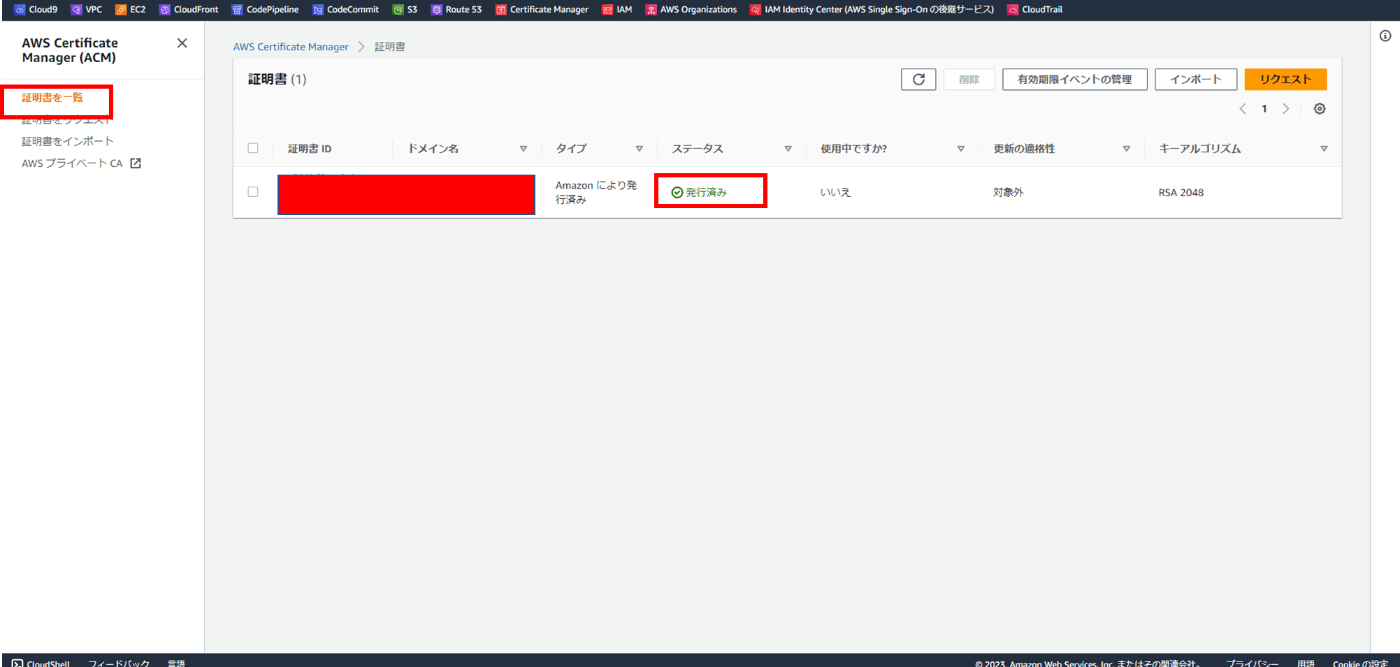Sort by キーアルゴリズム column arrow

coord(1324,149)
